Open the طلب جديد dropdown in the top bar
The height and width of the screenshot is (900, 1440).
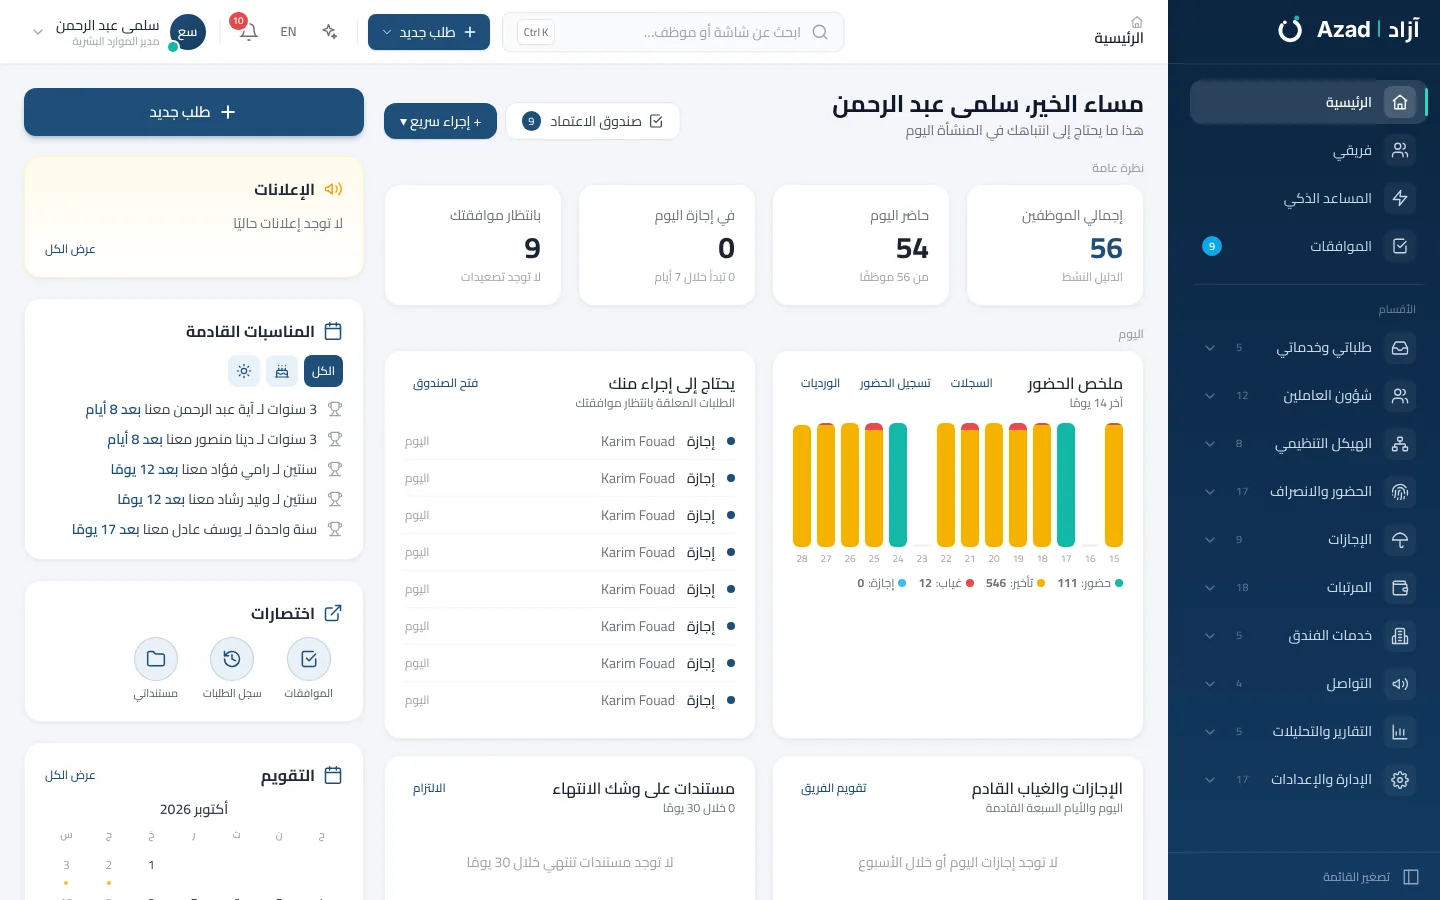tap(429, 32)
